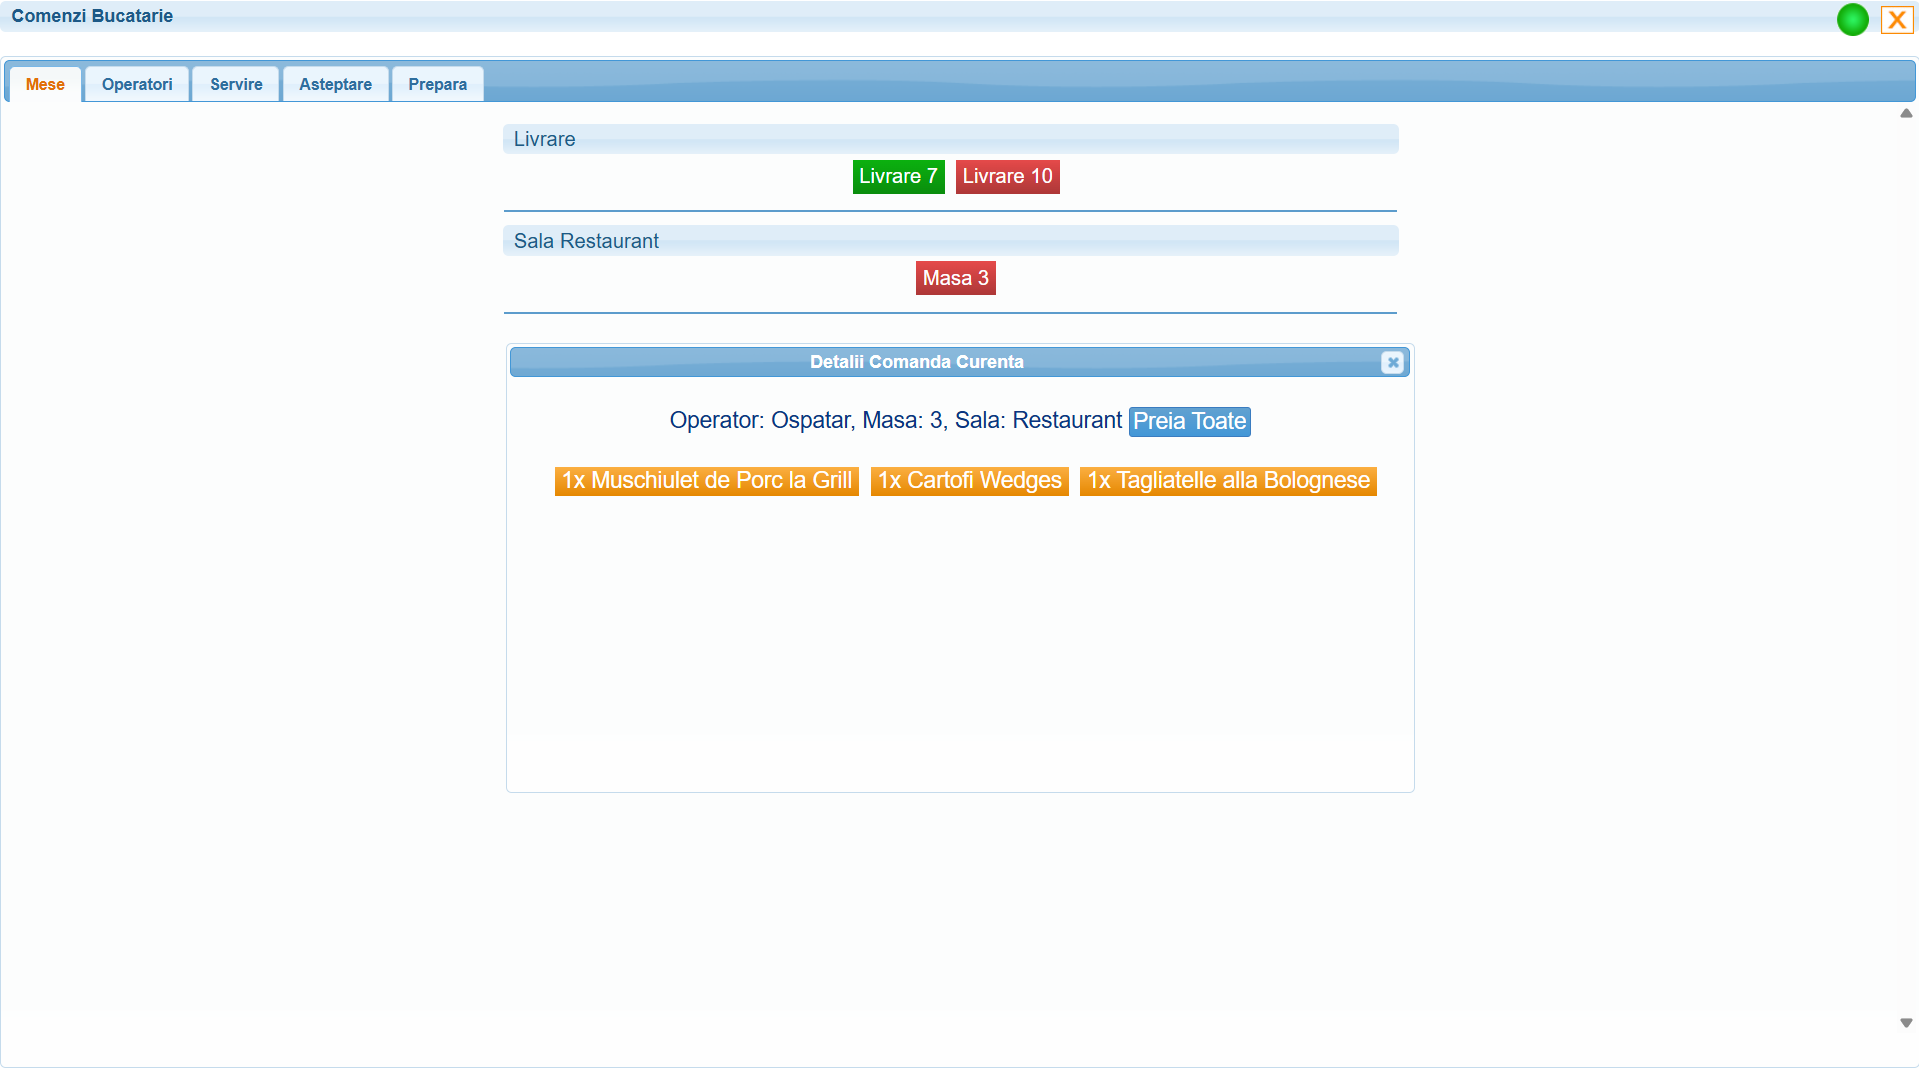The width and height of the screenshot is (1919, 1079).
Task: Select the Livrare 7 delivery order
Action: pyautogui.click(x=897, y=176)
